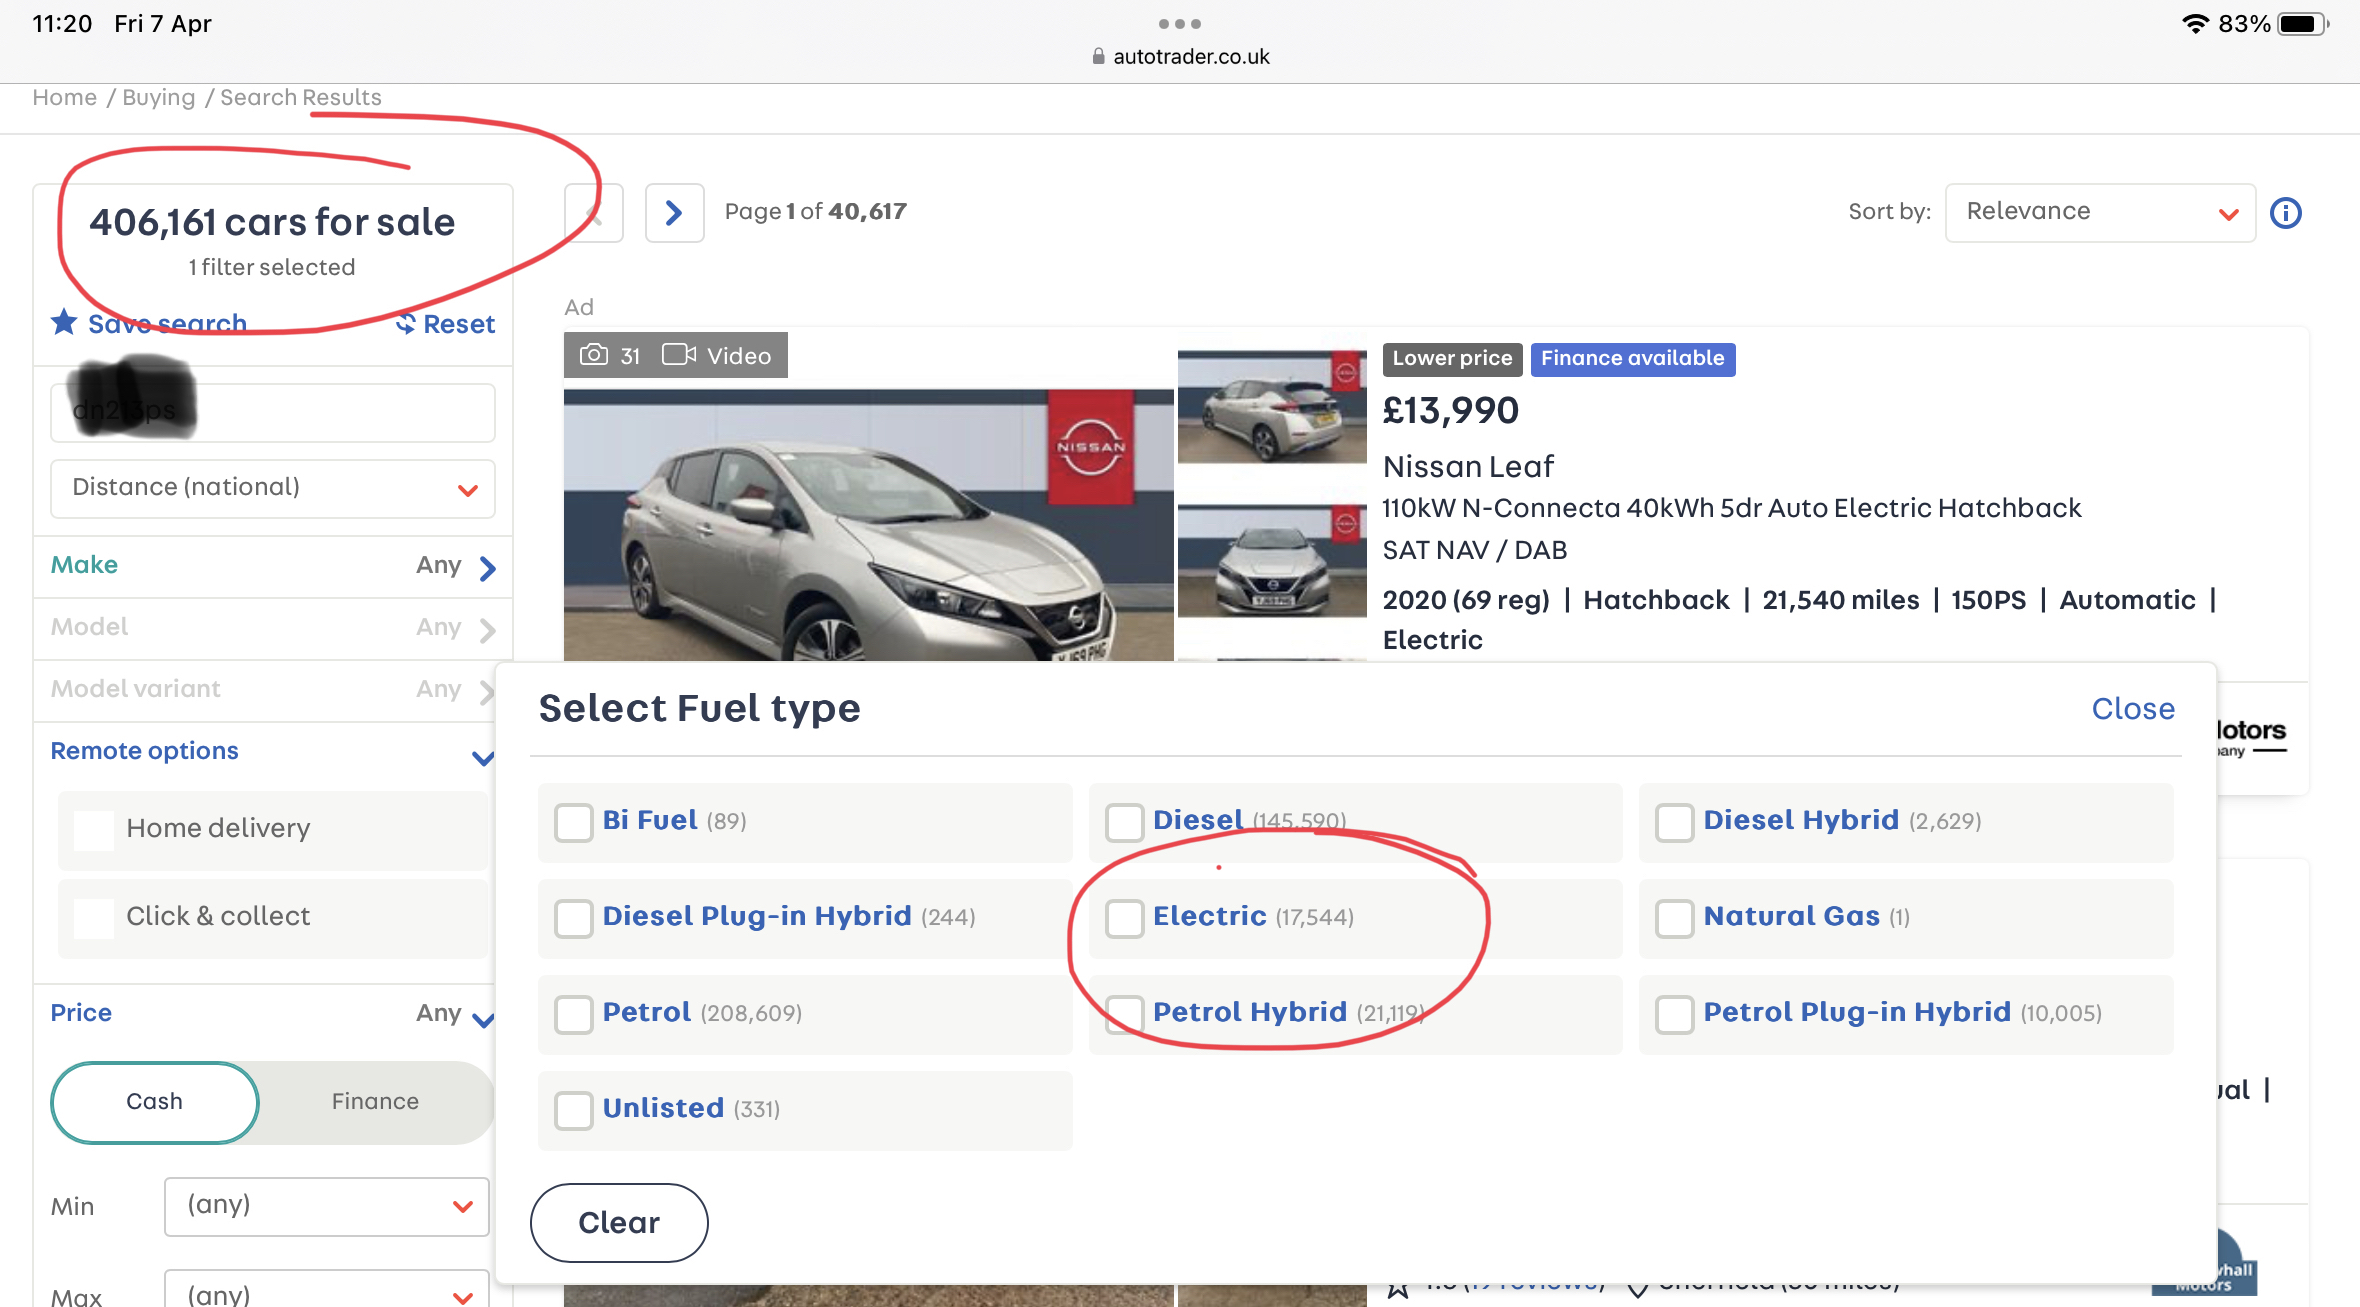Open the Distance (national) dropdown
This screenshot has width=2360, height=1307.
coord(273,488)
